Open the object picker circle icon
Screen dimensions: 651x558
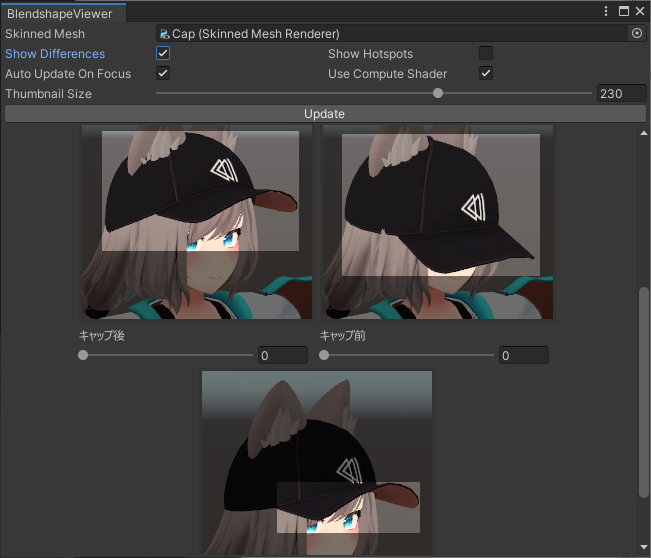point(636,33)
